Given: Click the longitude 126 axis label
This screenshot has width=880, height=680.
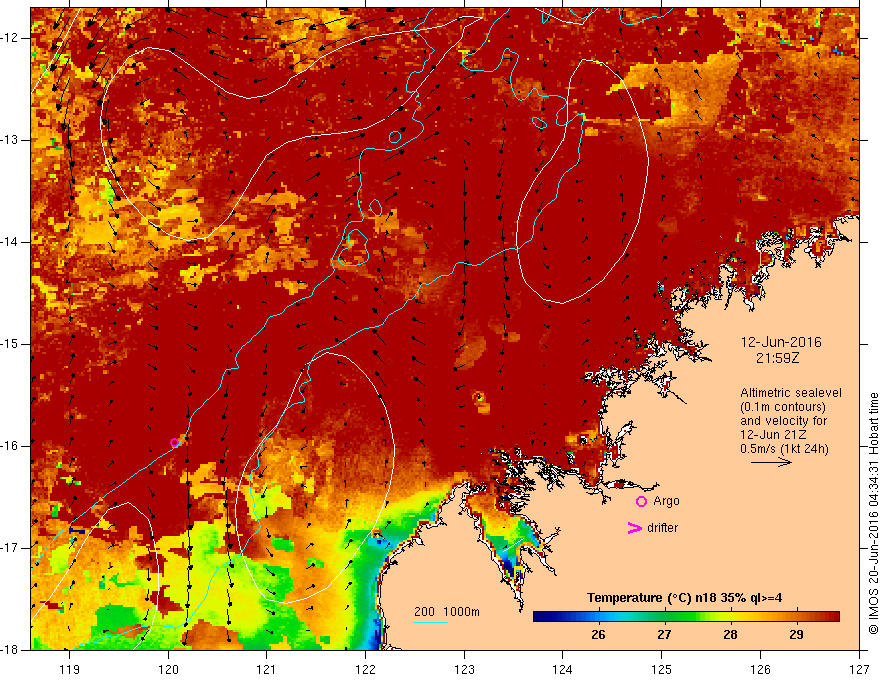Looking at the screenshot, I should (x=760, y=669).
